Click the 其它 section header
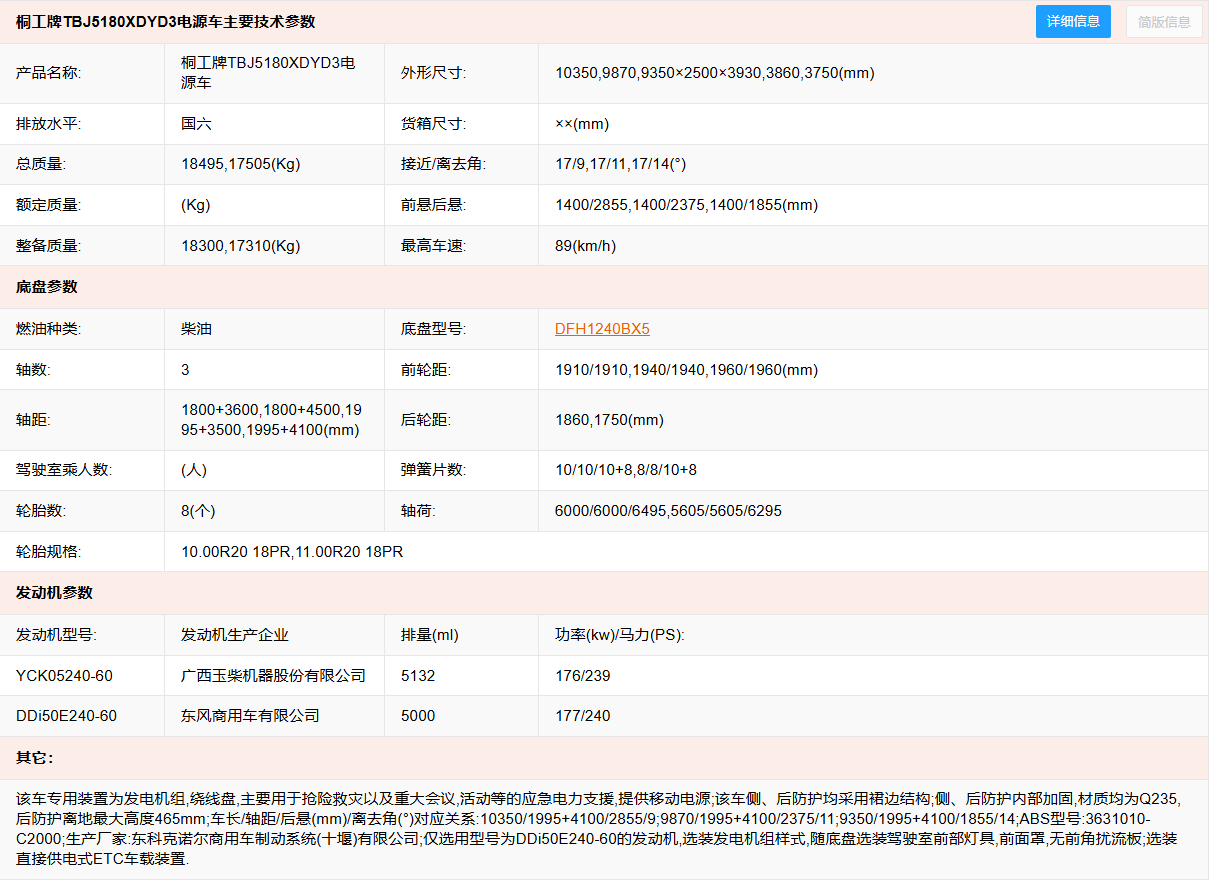This screenshot has height=880, width=1209. pyautogui.click(x=34, y=757)
